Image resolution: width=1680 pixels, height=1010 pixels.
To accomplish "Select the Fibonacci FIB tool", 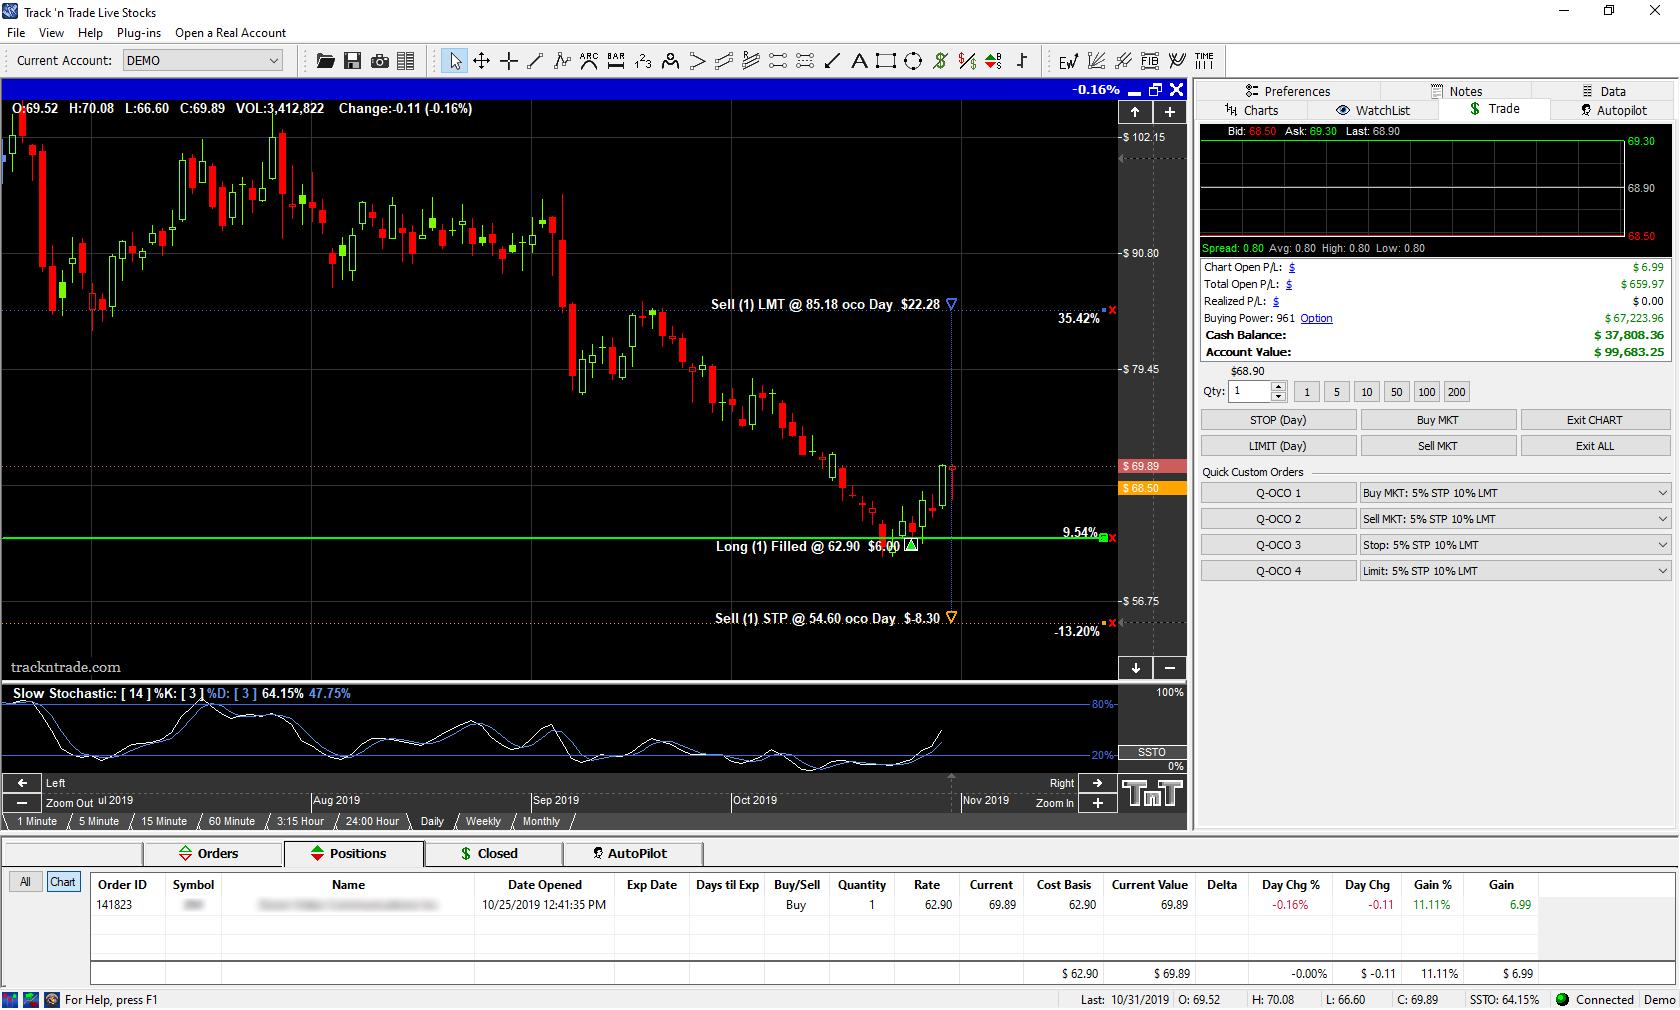I will (1150, 61).
